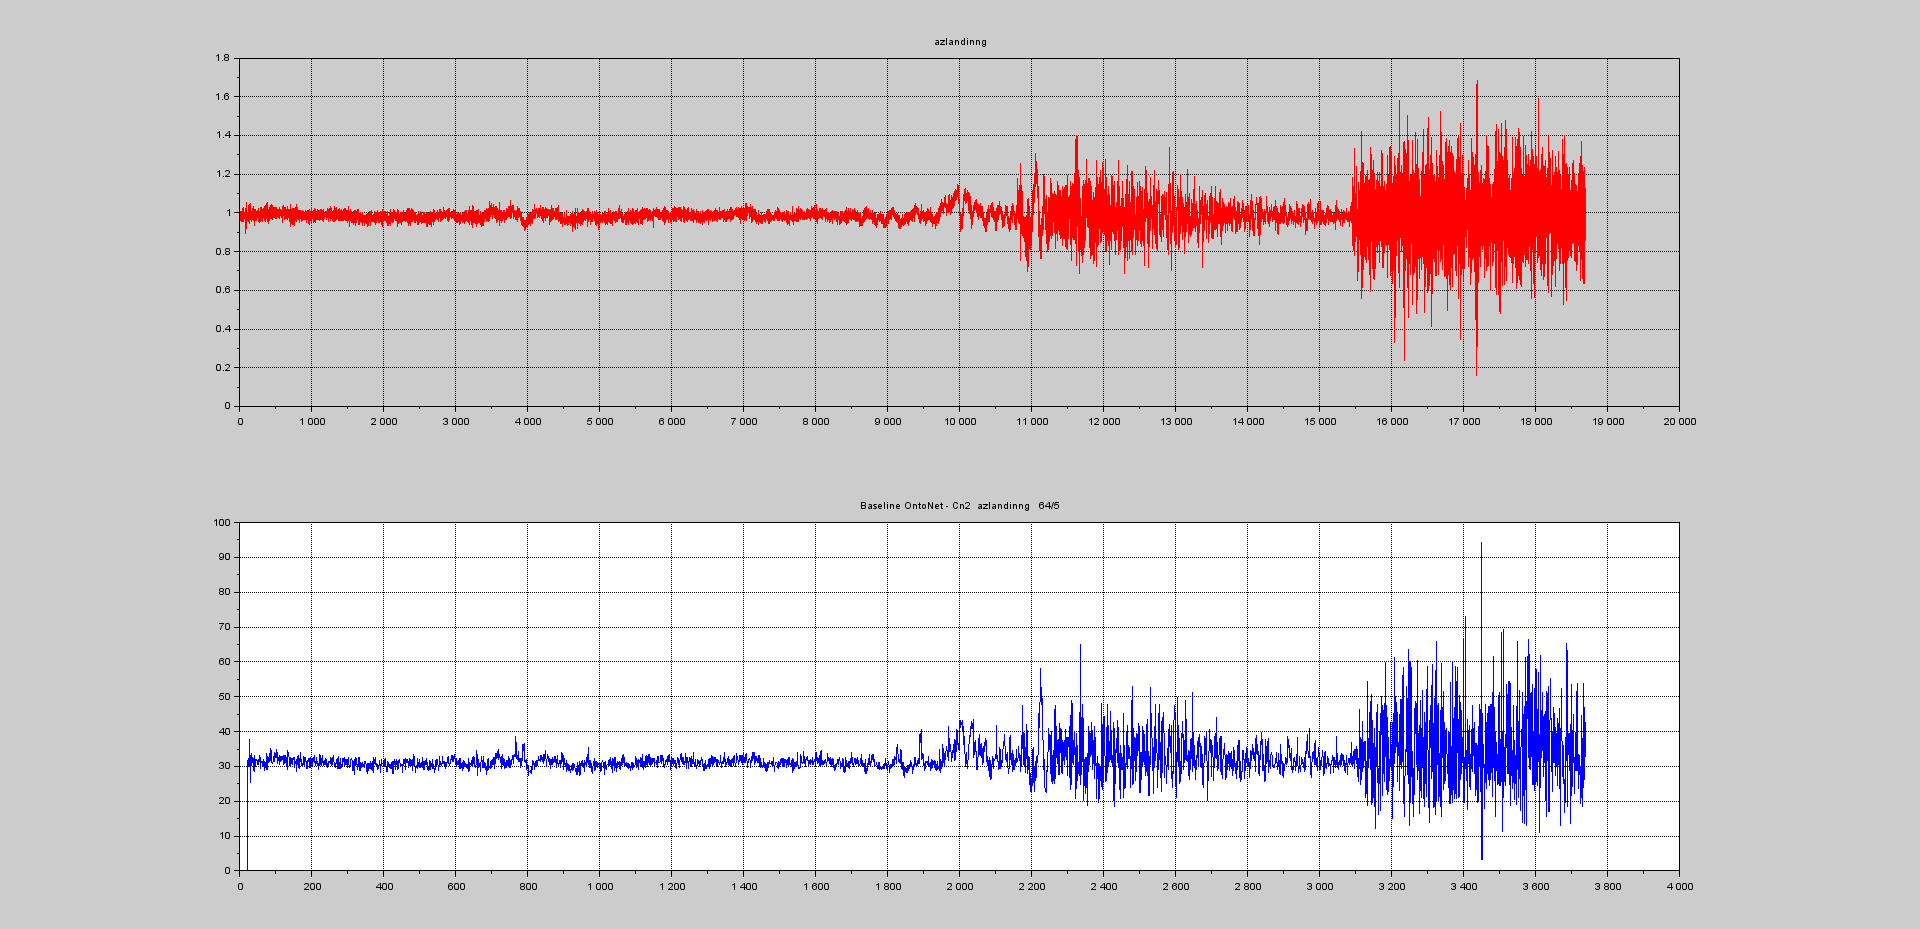This screenshot has height=929, width=1920.
Task: Select the '1.4' y-axis label on top plot
Action: point(222,135)
